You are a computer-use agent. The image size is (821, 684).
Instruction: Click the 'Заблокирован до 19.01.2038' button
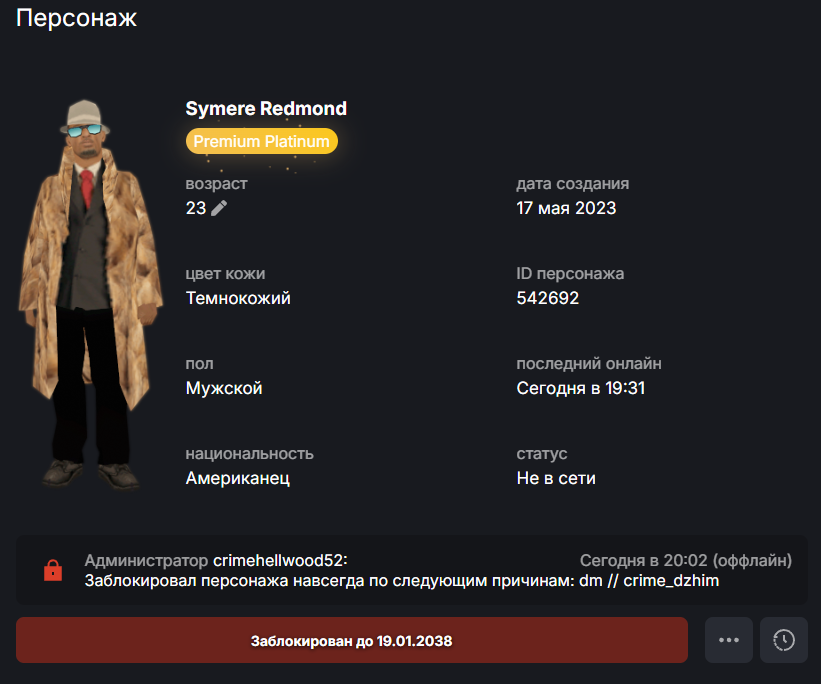pyautogui.click(x=351, y=640)
